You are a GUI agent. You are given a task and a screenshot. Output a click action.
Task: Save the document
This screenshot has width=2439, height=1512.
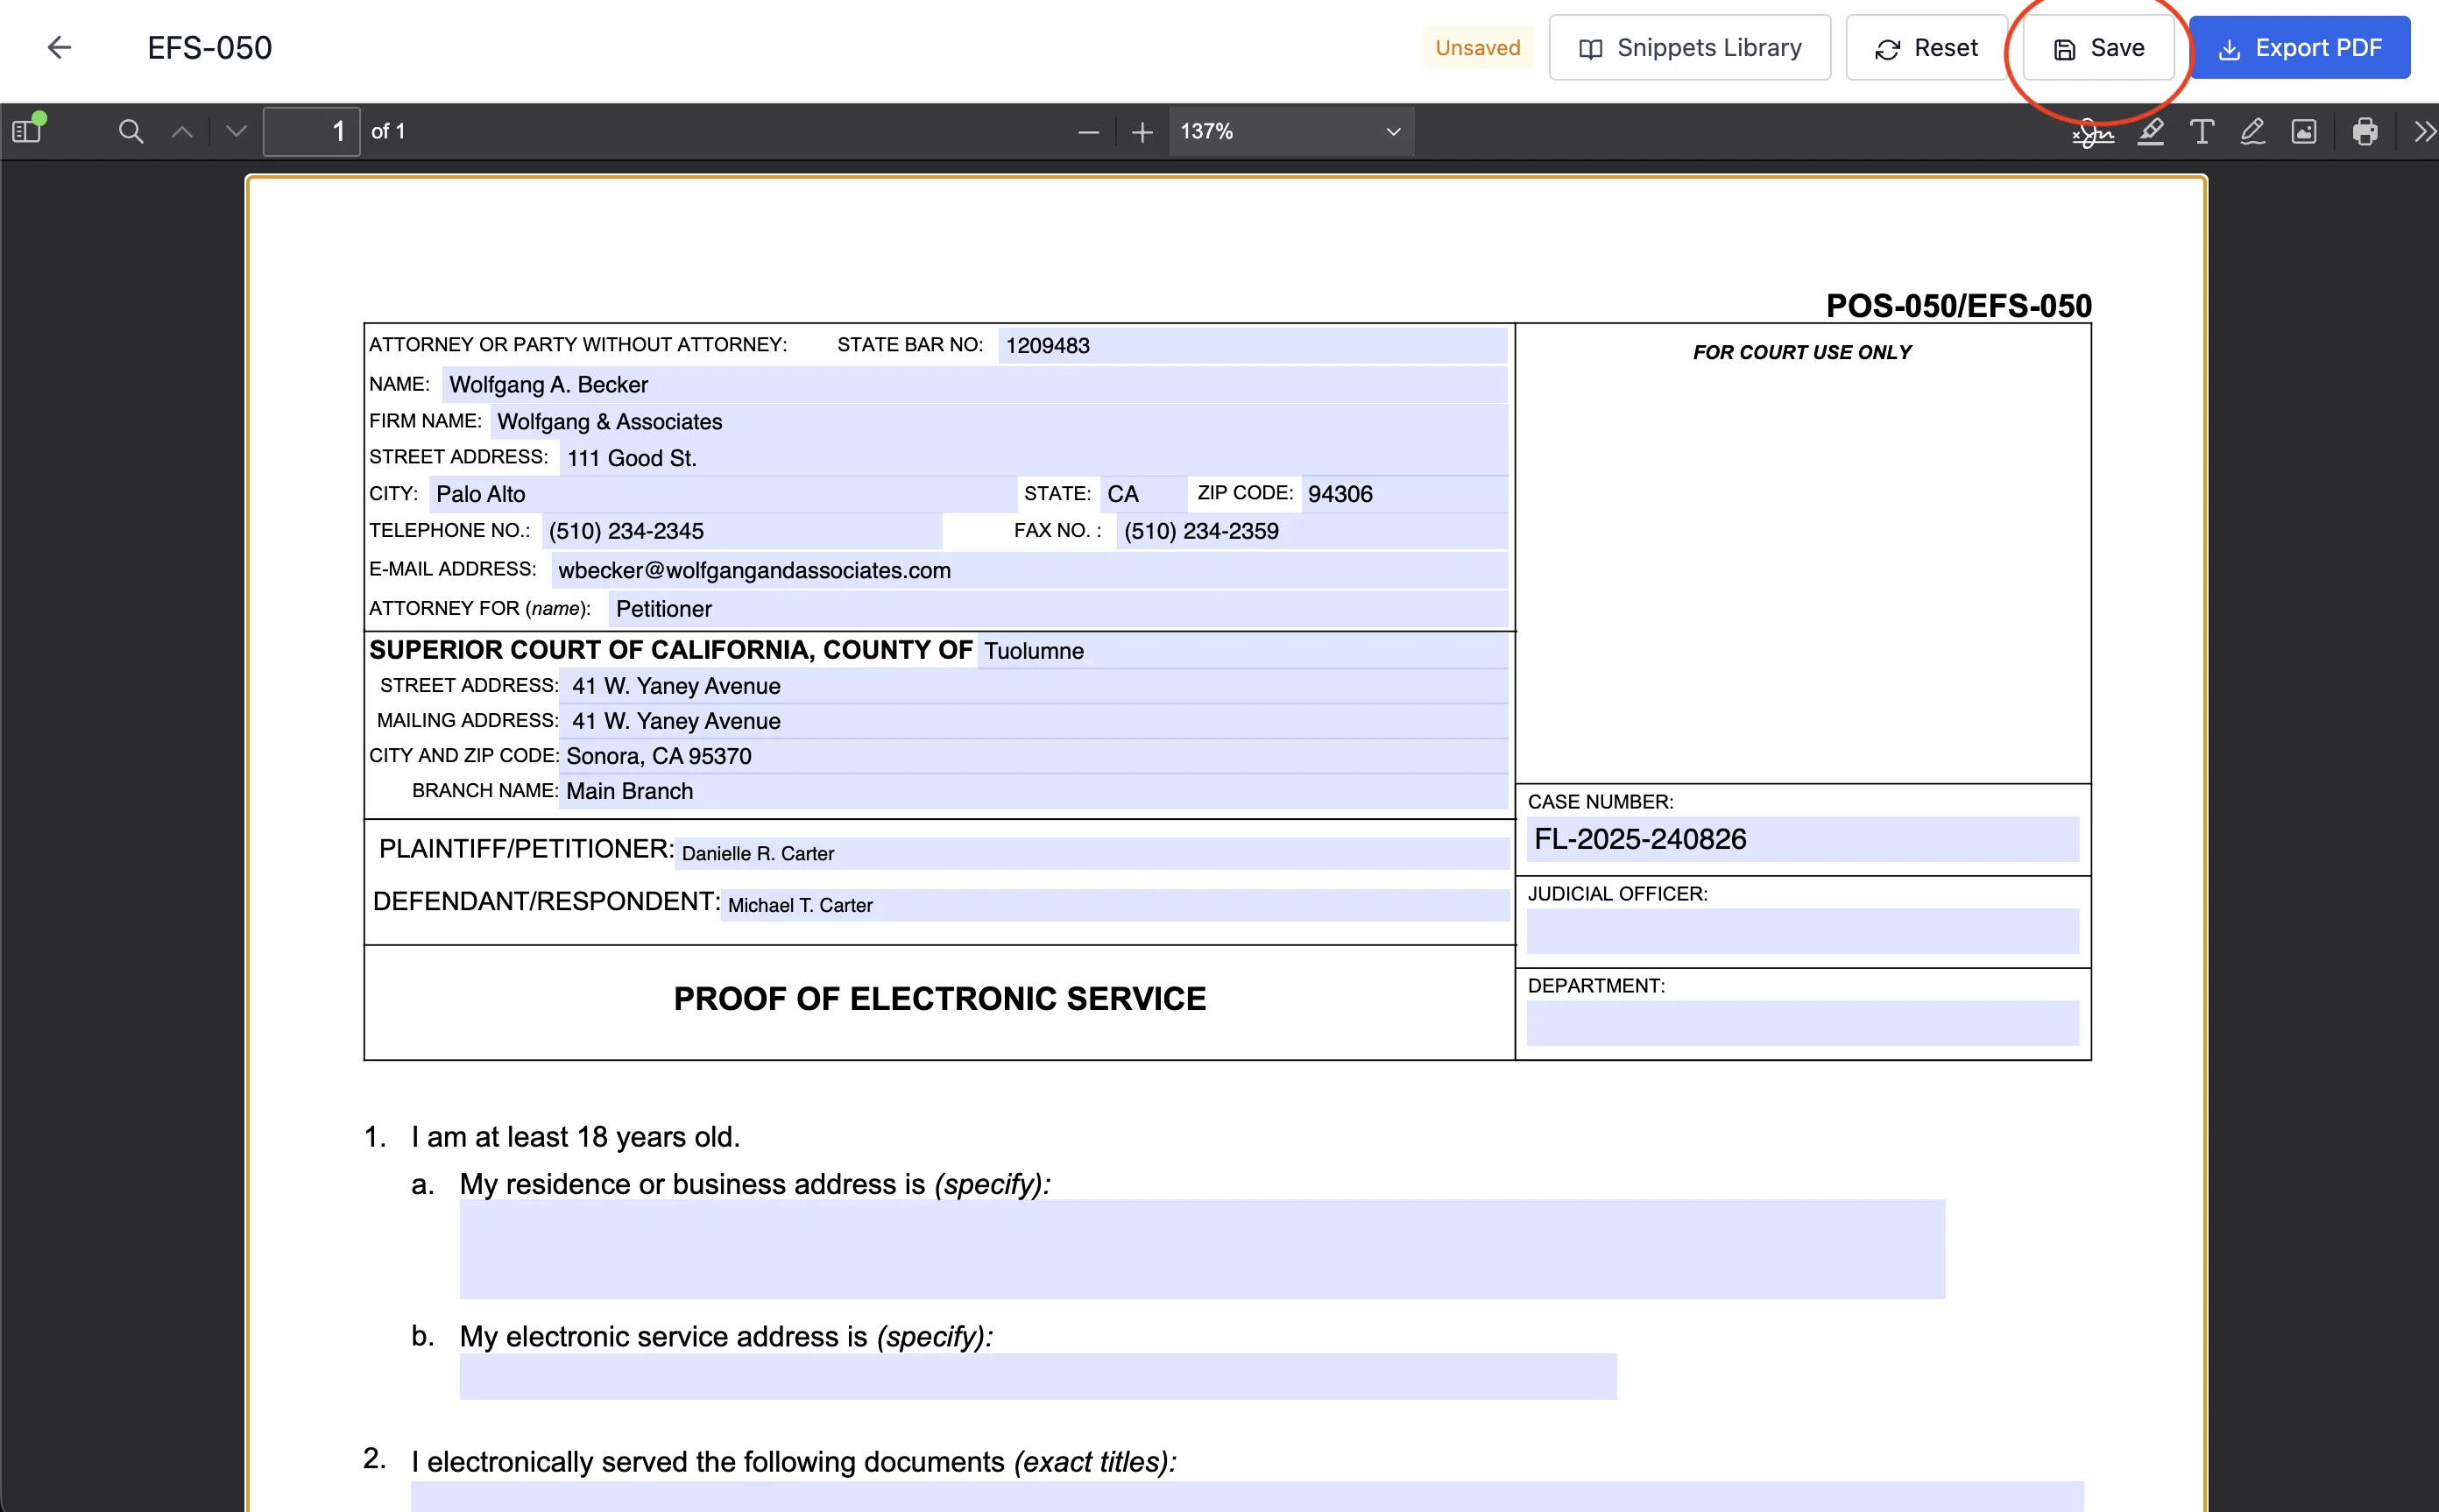[x=2098, y=47]
